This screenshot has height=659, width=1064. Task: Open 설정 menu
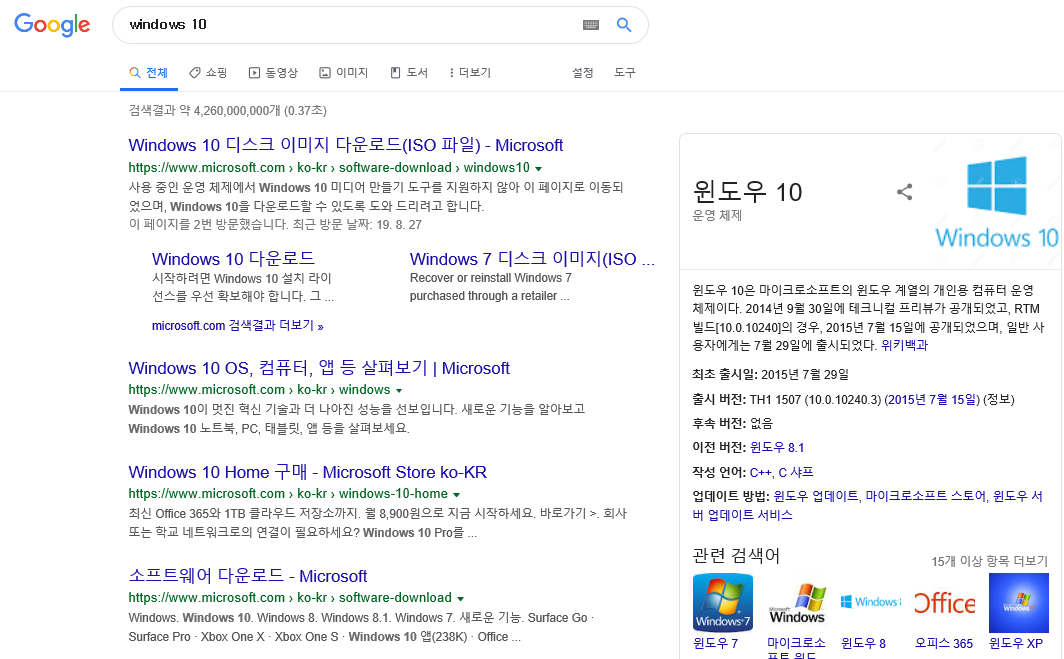(582, 73)
